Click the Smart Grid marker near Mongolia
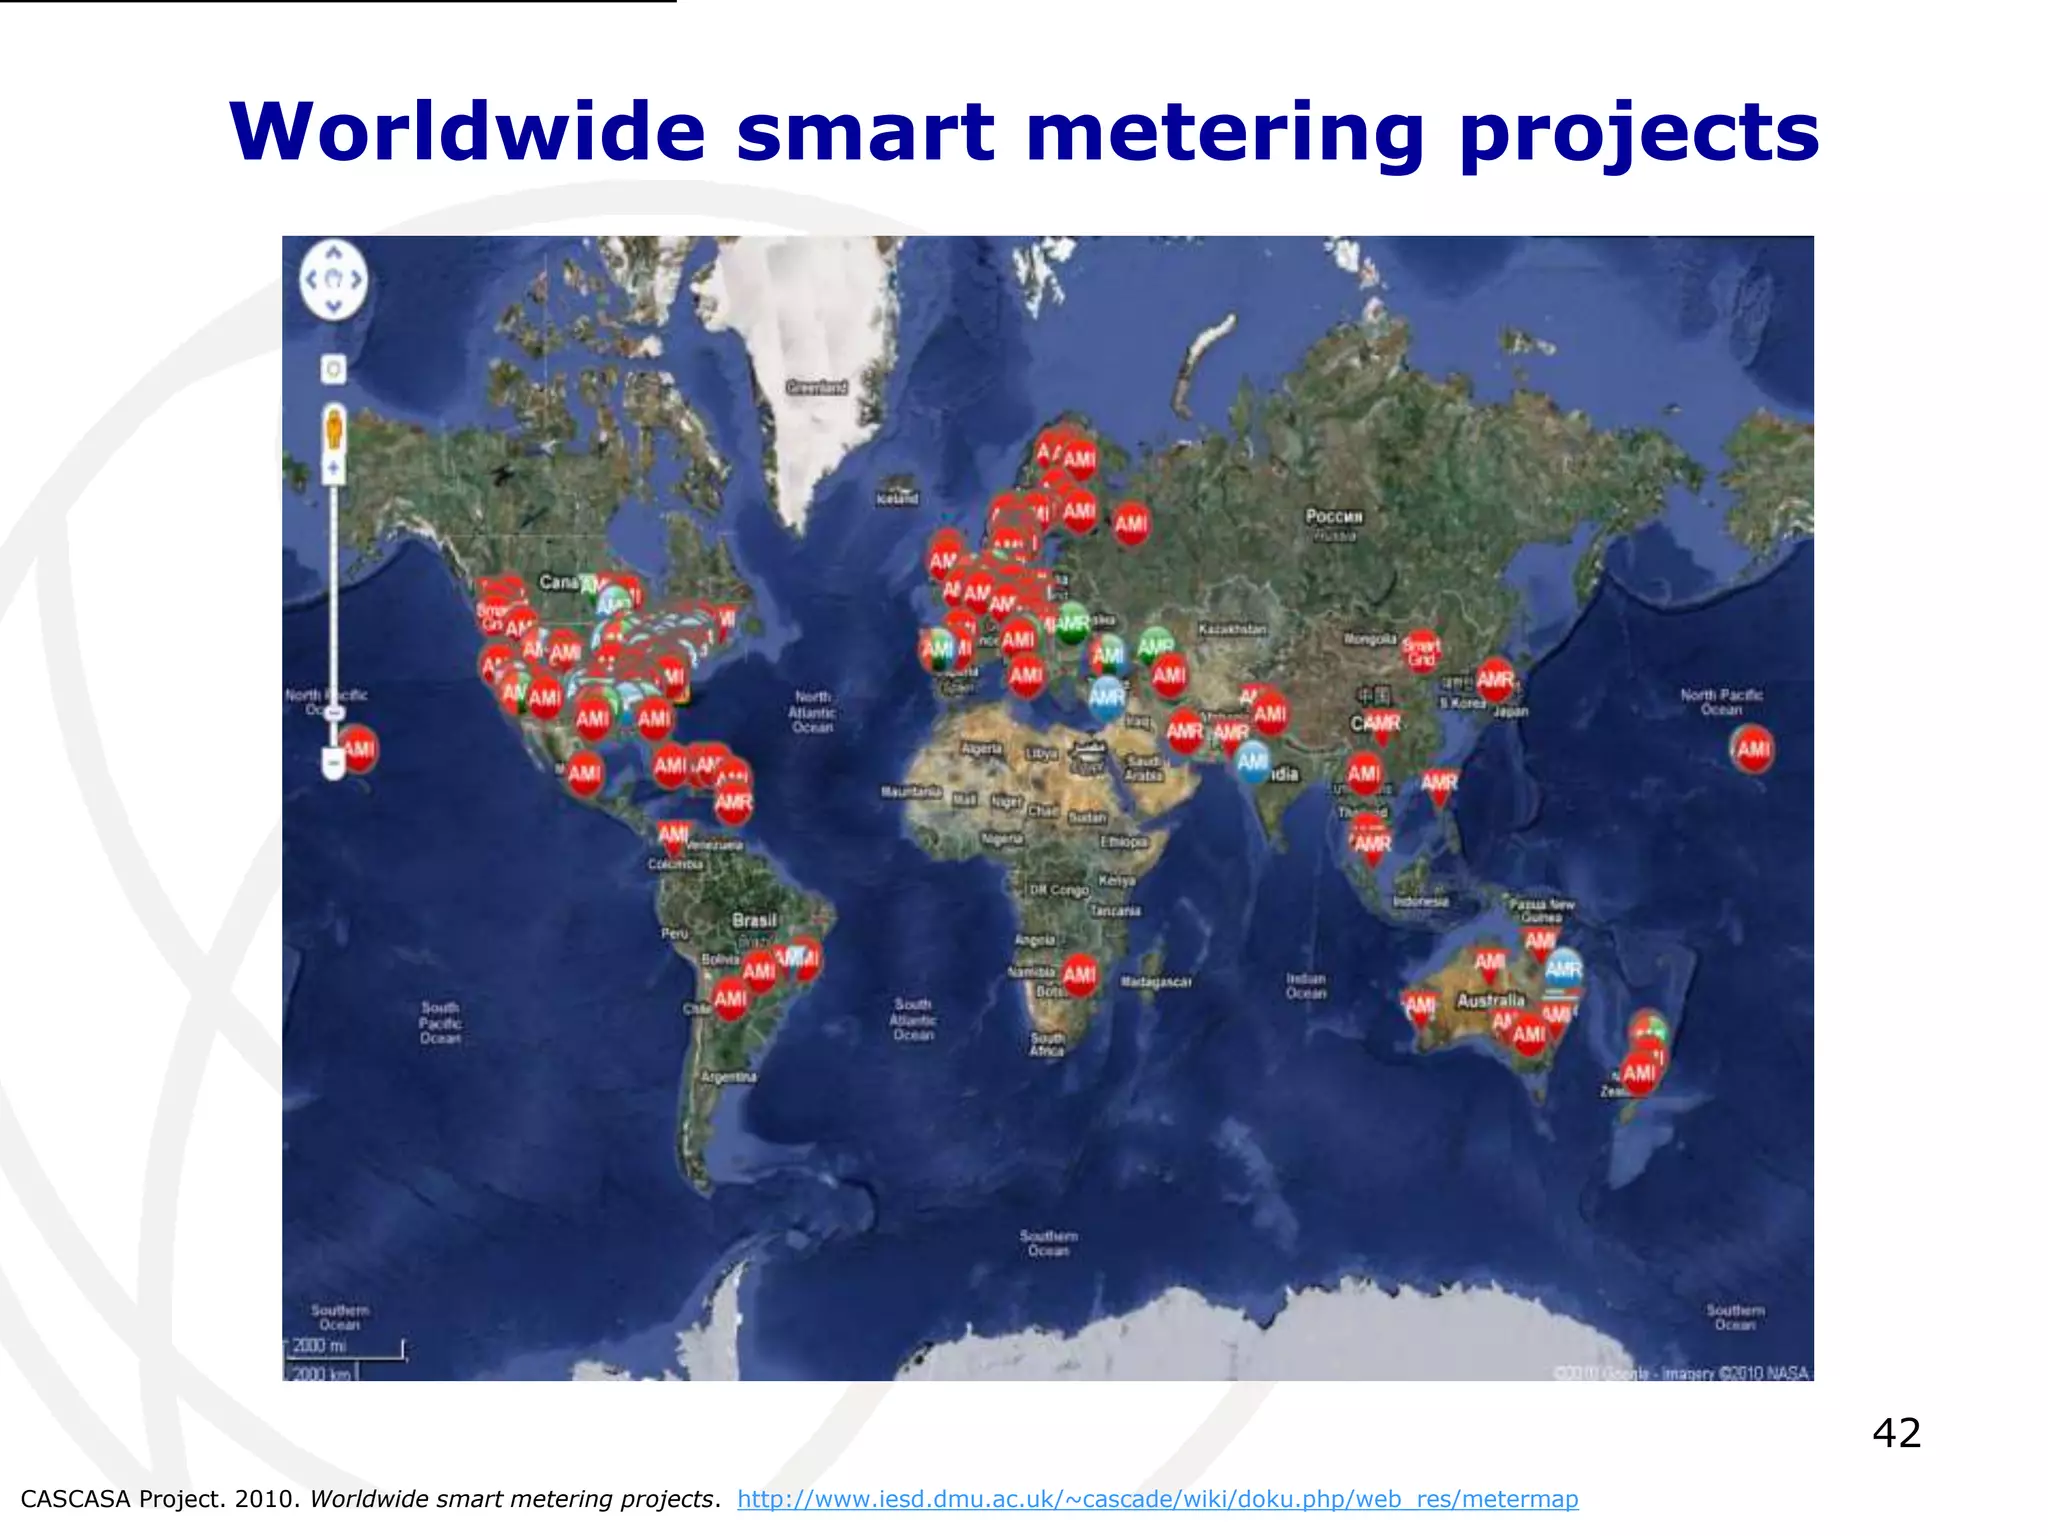The height and width of the screenshot is (1536, 2048). click(x=1422, y=652)
